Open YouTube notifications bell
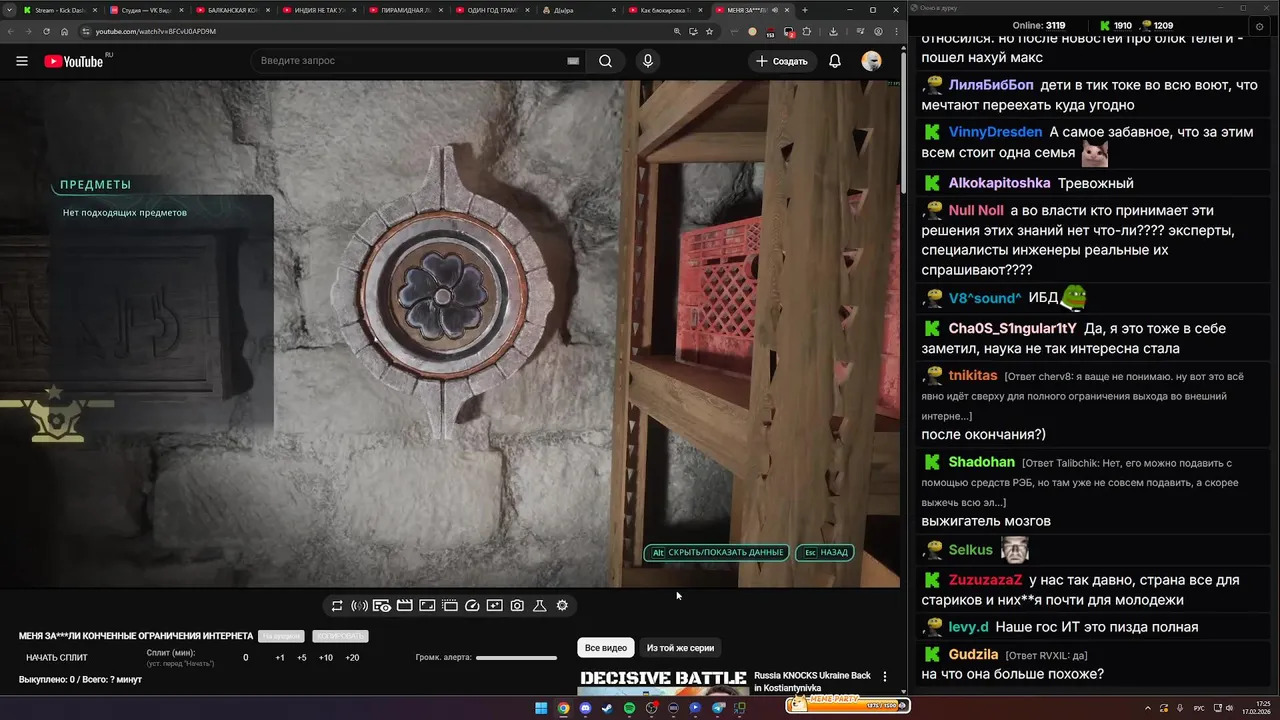 (x=835, y=61)
